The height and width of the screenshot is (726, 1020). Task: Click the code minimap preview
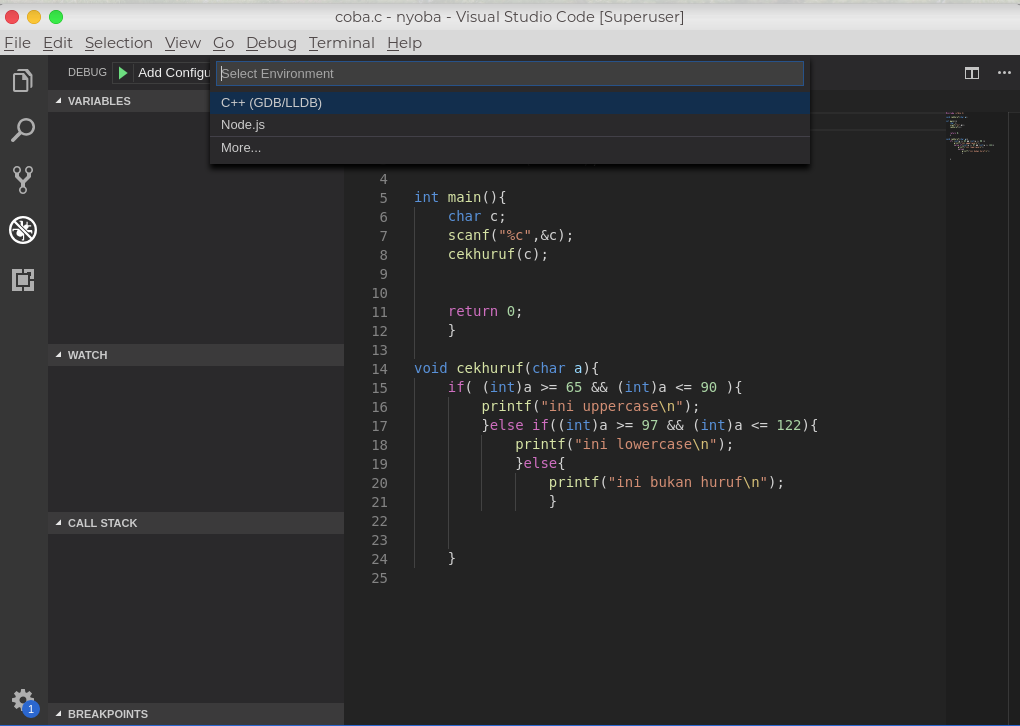[x=969, y=135]
